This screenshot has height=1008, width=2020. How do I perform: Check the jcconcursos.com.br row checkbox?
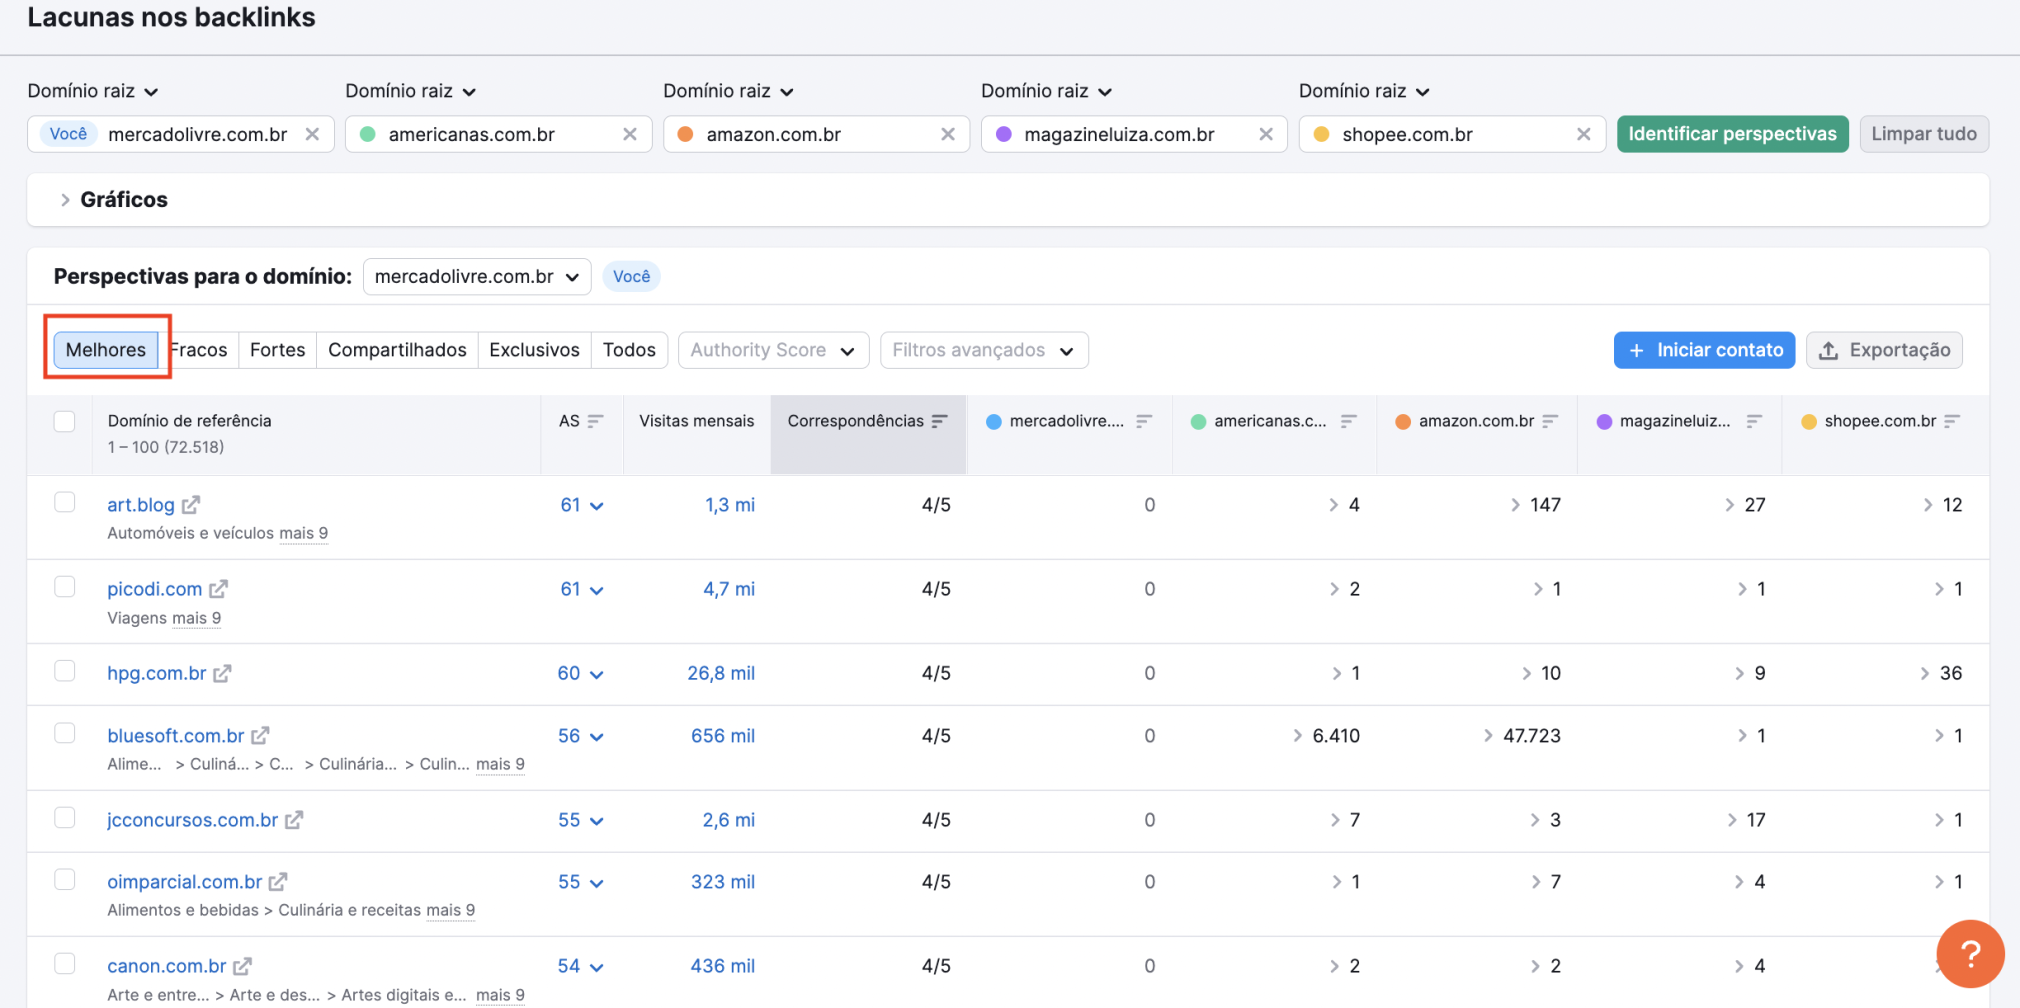pos(65,817)
